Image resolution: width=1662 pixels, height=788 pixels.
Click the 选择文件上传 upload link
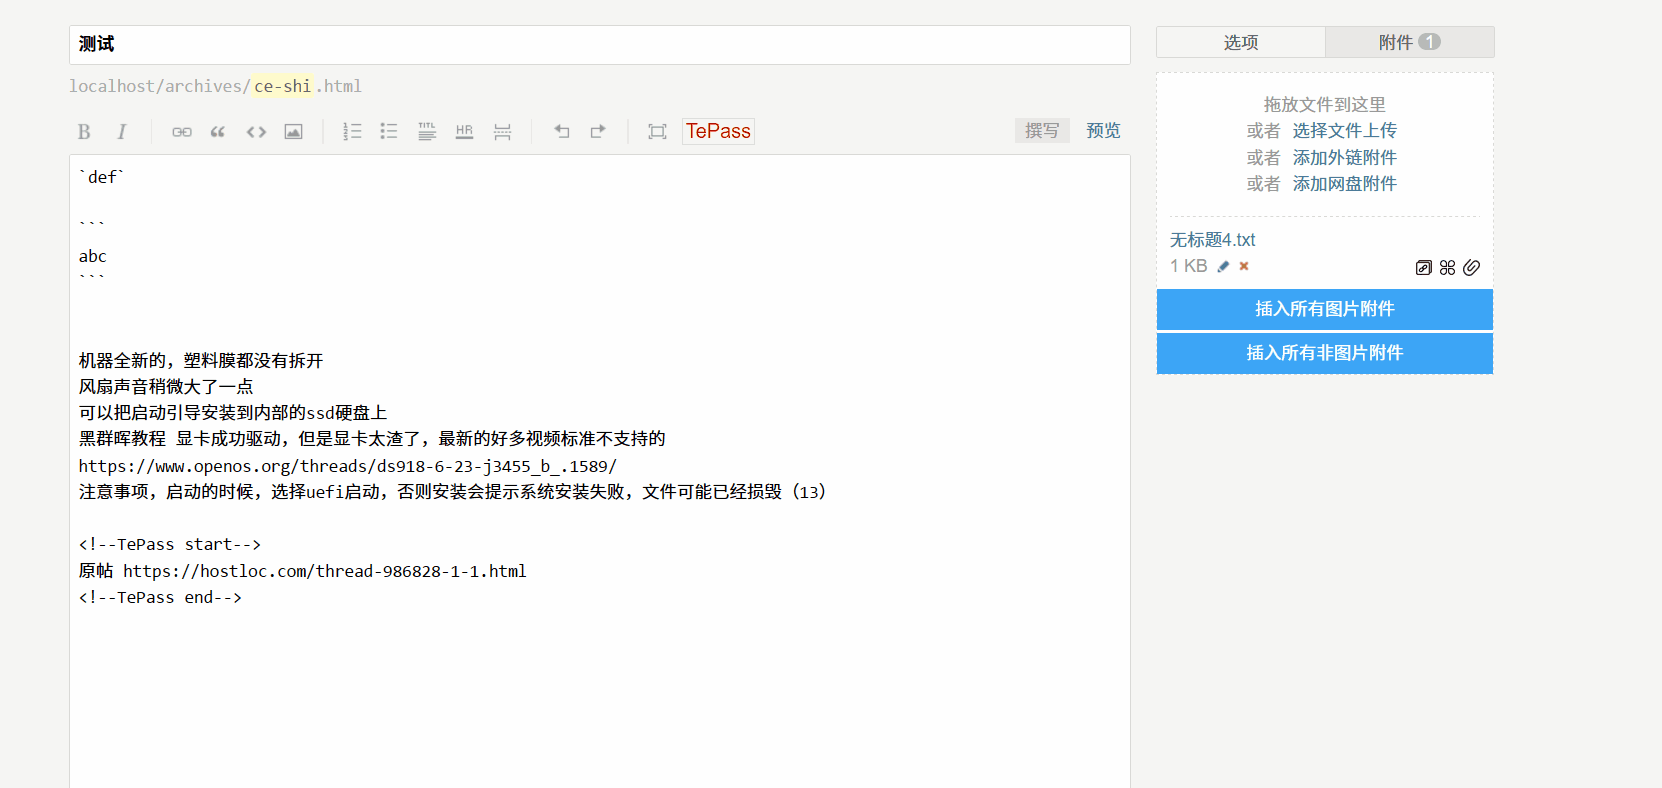click(1344, 131)
